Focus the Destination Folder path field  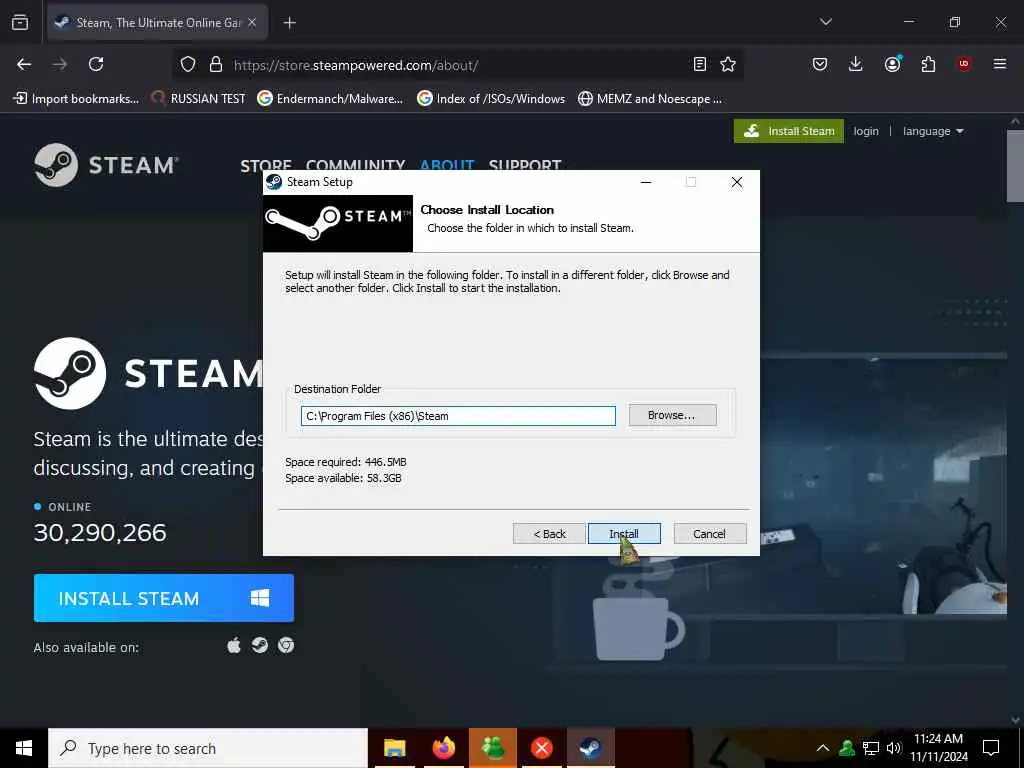[458, 416]
